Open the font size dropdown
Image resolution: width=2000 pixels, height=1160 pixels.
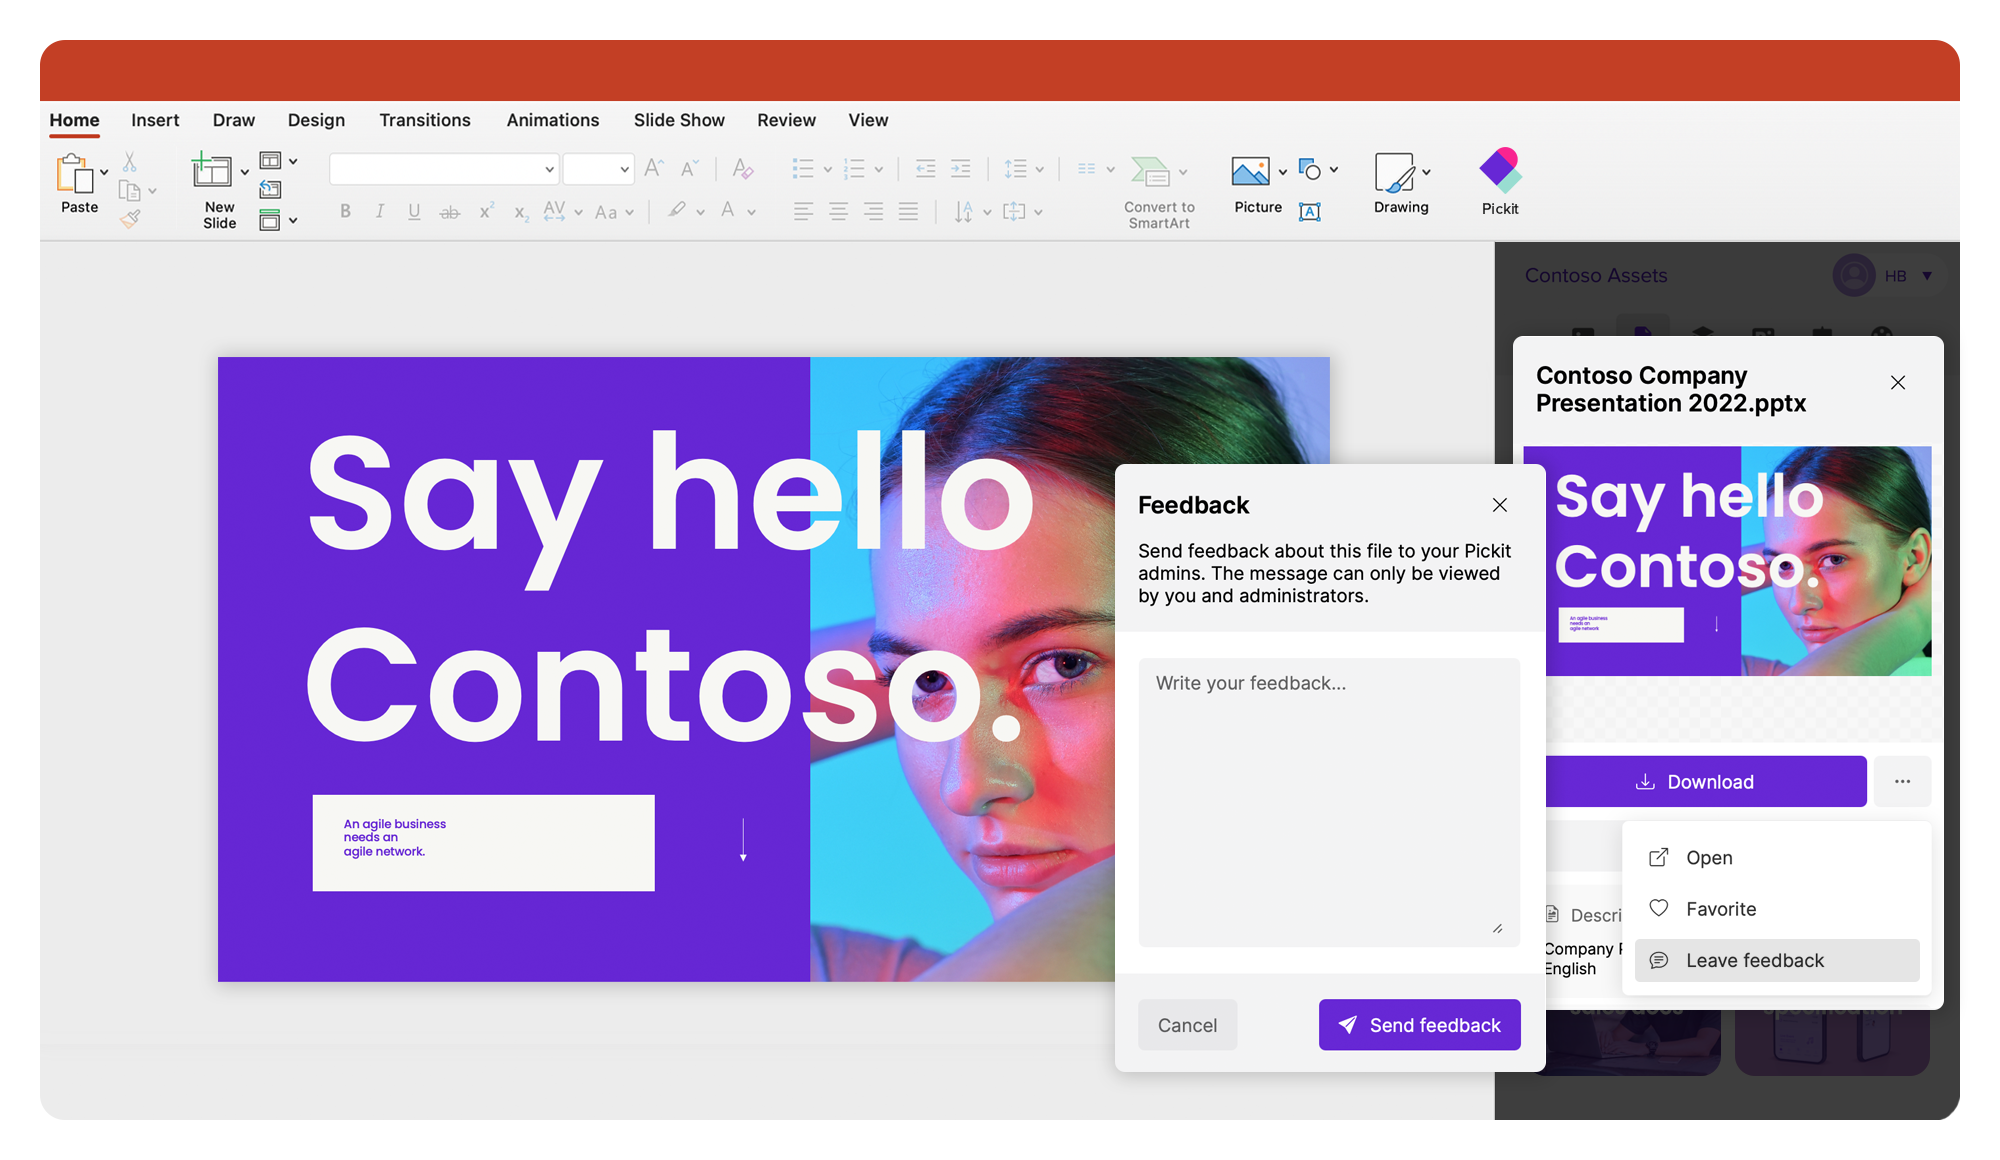click(x=598, y=168)
